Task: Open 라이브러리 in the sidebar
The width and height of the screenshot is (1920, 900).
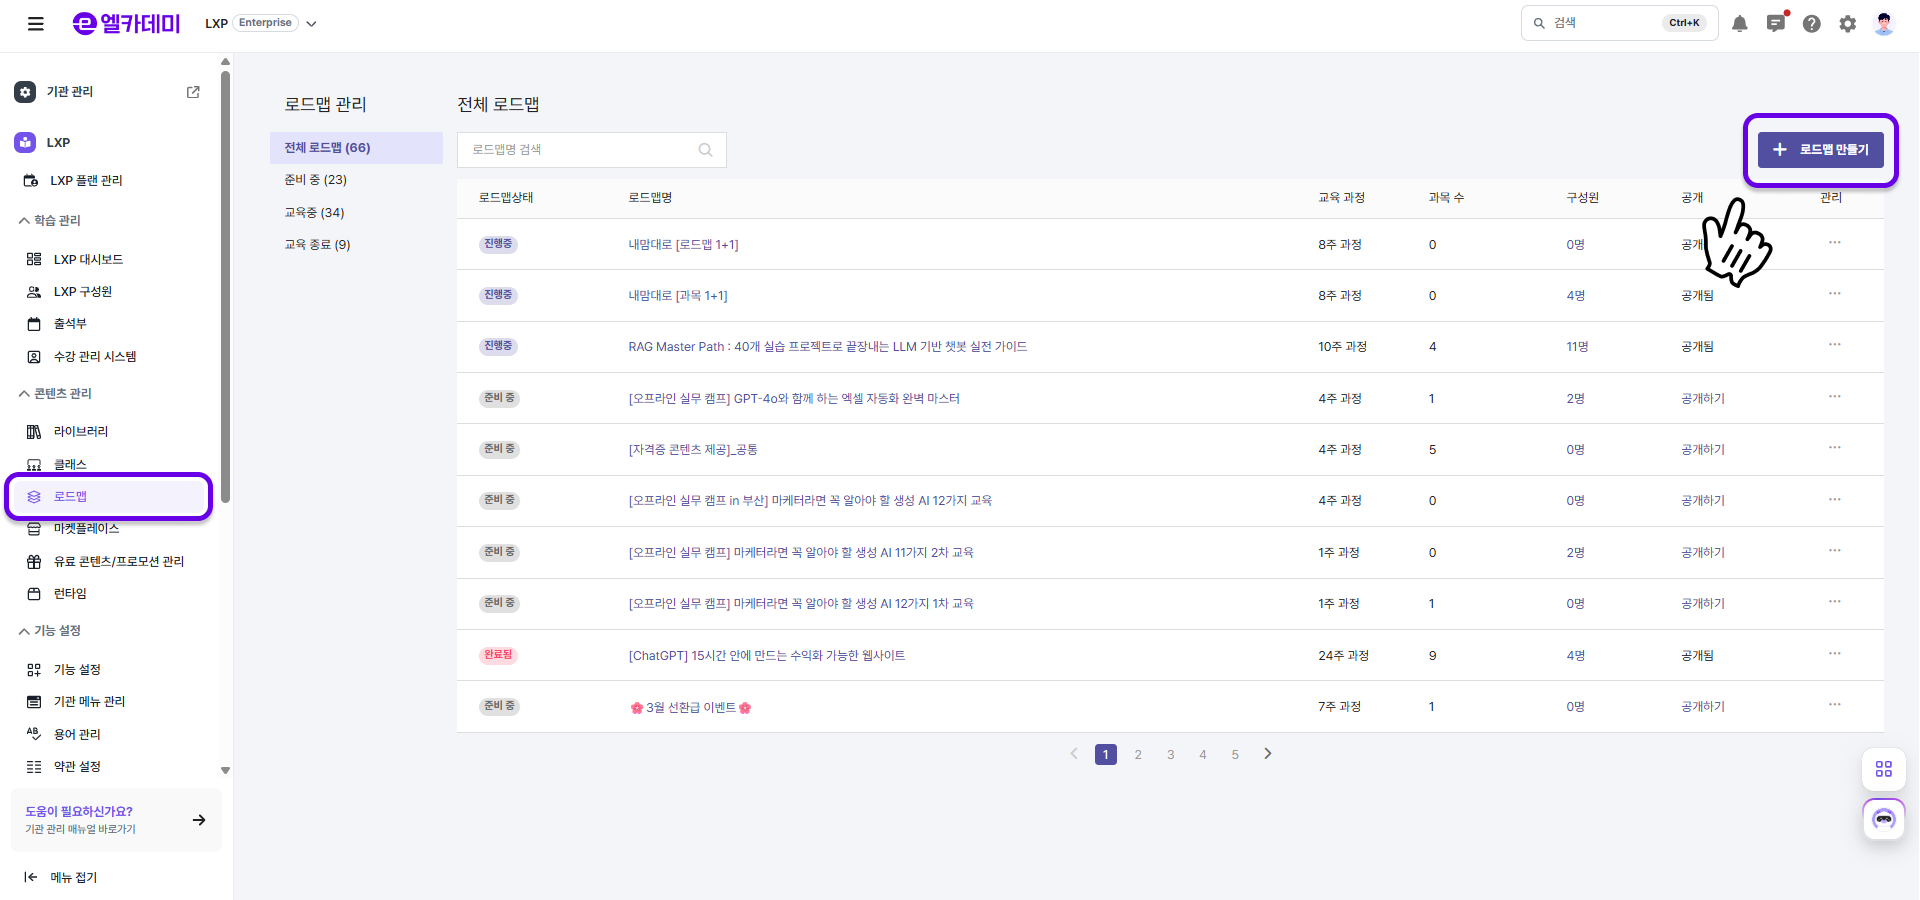Action: click(x=81, y=432)
